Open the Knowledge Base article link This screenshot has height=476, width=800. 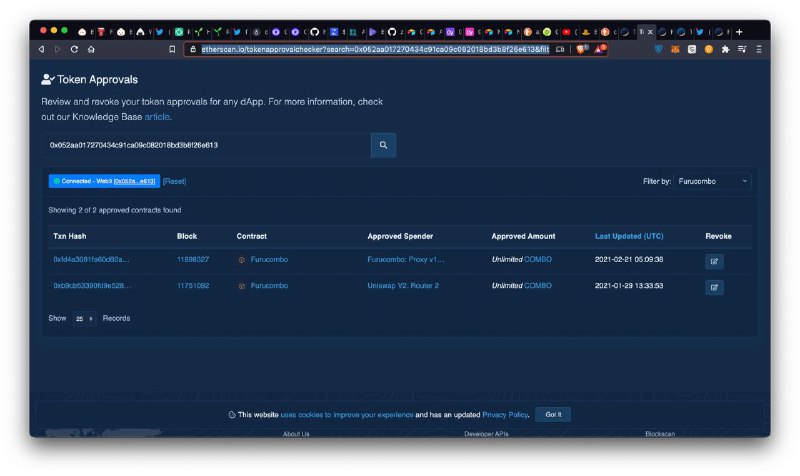point(157,117)
